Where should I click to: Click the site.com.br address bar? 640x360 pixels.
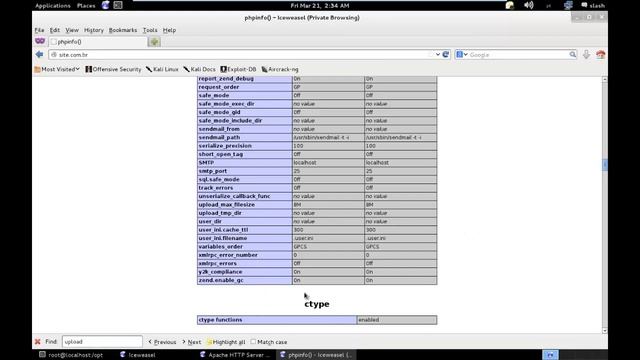(x=241, y=55)
